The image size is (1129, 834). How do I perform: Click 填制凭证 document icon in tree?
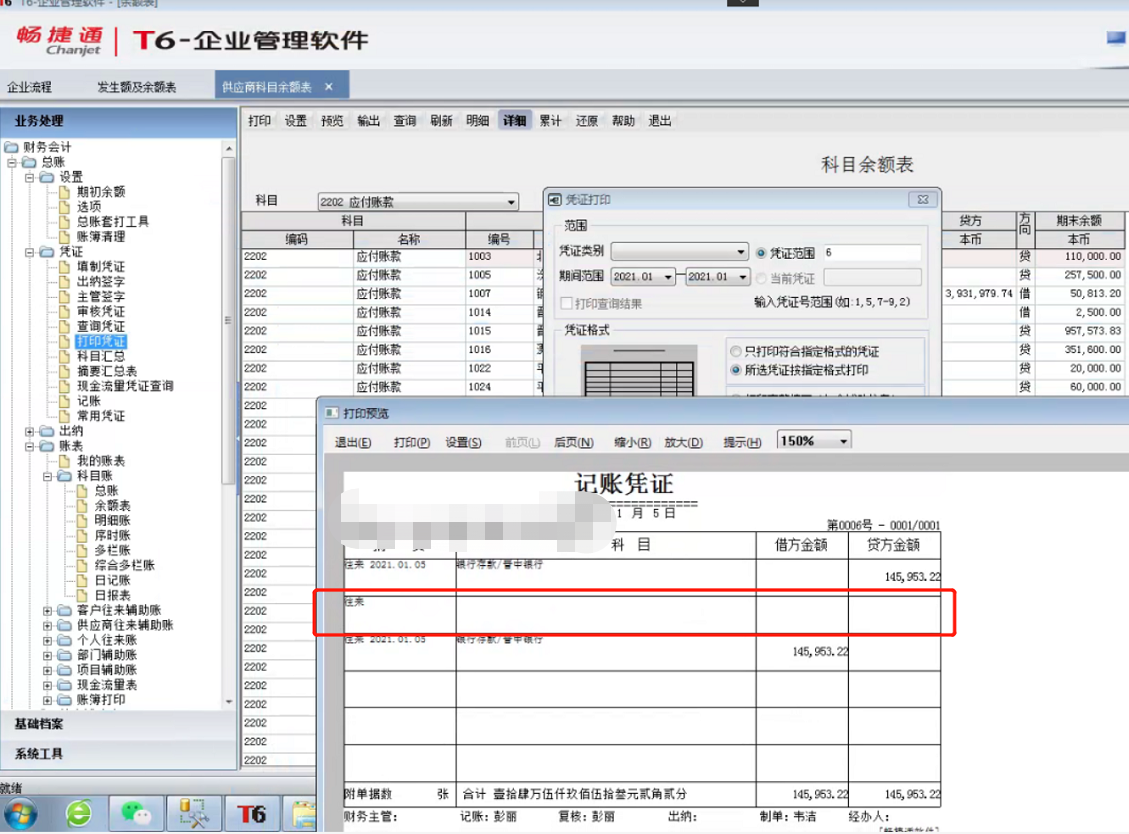(x=65, y=266)
